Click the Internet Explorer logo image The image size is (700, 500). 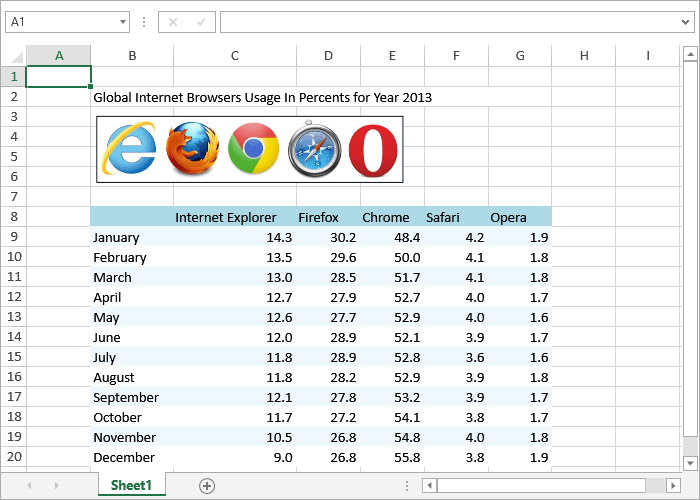coord(129,148)
